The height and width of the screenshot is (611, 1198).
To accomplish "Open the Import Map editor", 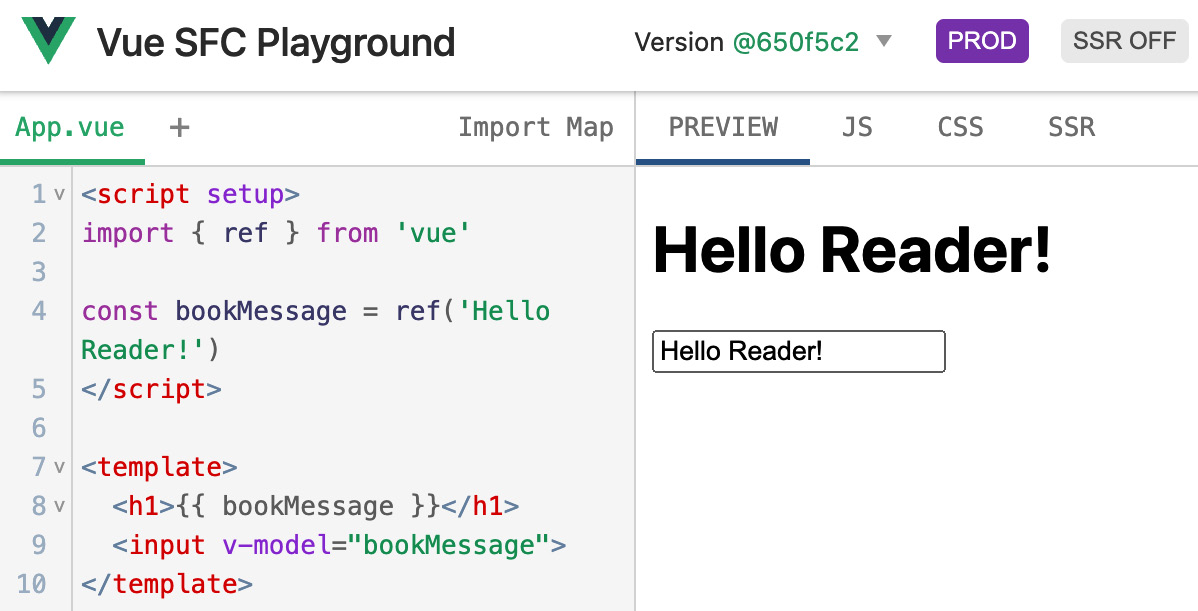I will (x=536, y=127).
